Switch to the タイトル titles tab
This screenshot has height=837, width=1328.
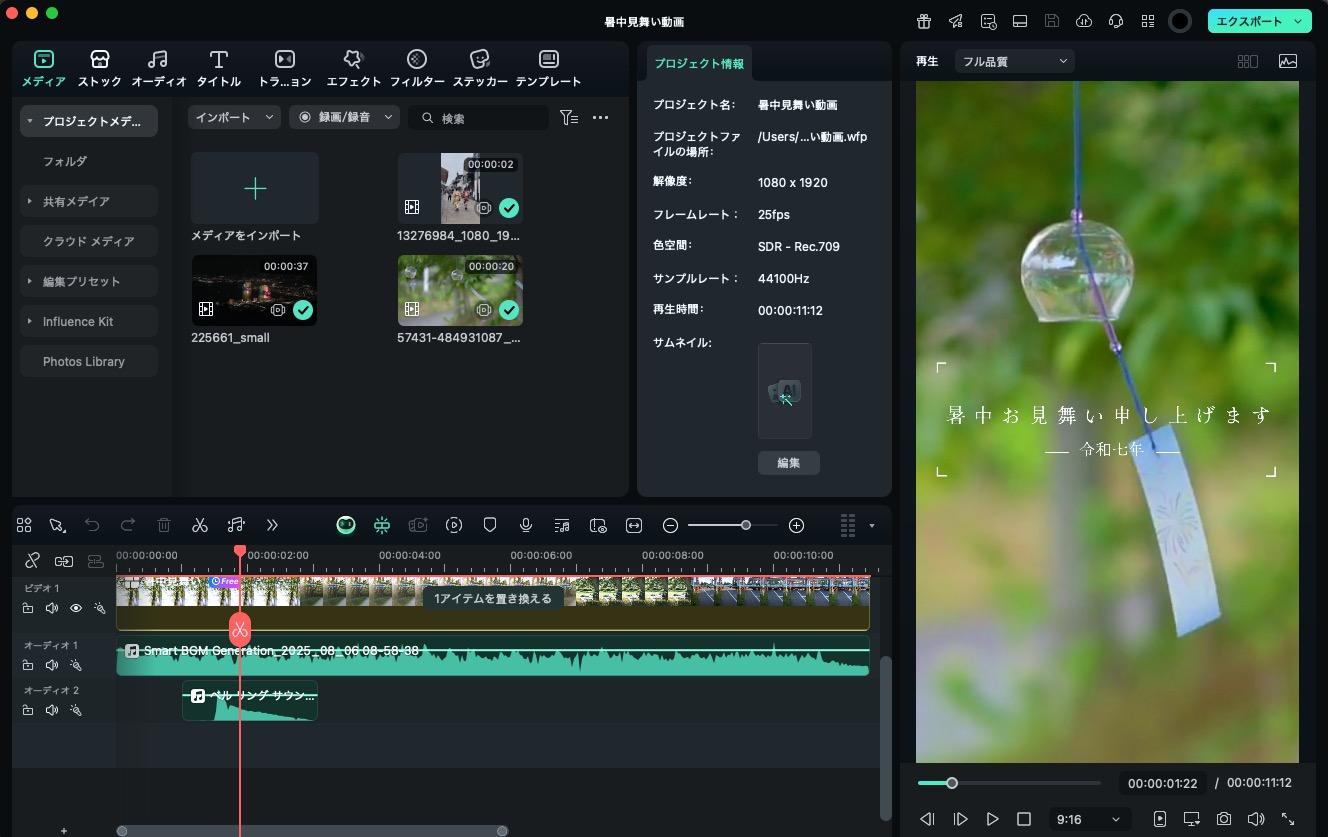[x=219, y=68]
